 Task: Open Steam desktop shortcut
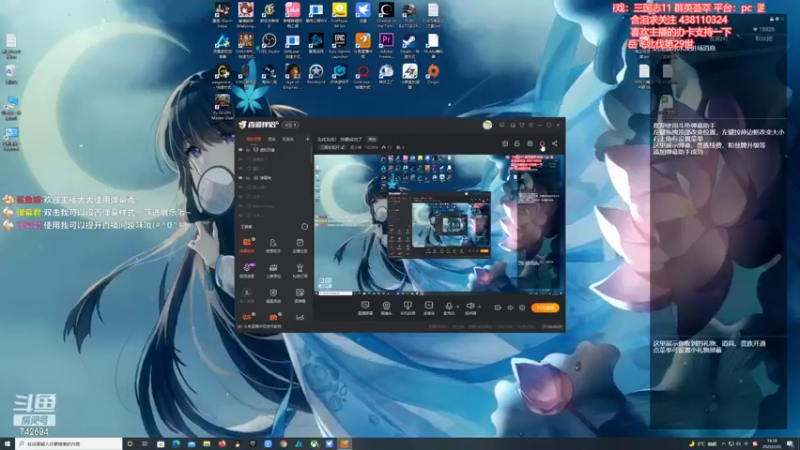[409, 44]
